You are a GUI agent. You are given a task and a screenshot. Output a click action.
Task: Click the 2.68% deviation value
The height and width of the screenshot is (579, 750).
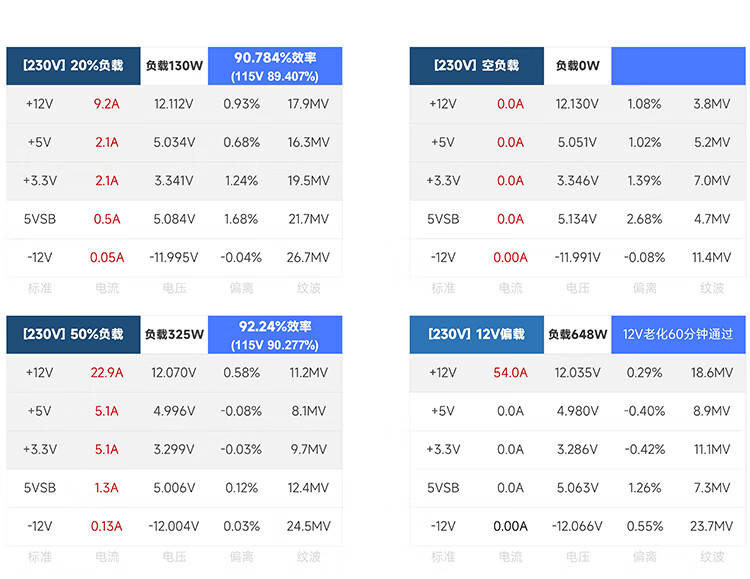point(644,219)
